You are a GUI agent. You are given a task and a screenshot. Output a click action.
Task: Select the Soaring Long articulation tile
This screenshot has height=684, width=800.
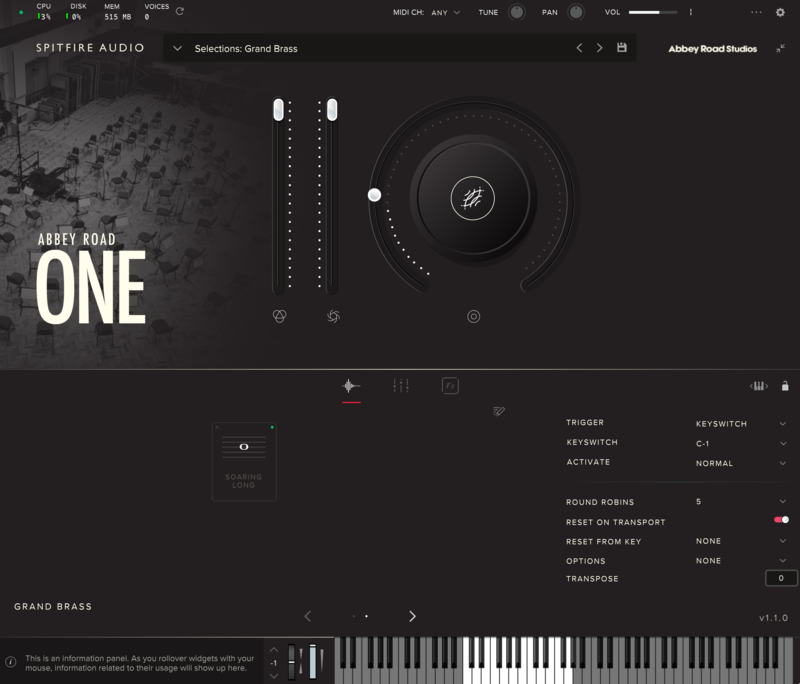[244, 462]
